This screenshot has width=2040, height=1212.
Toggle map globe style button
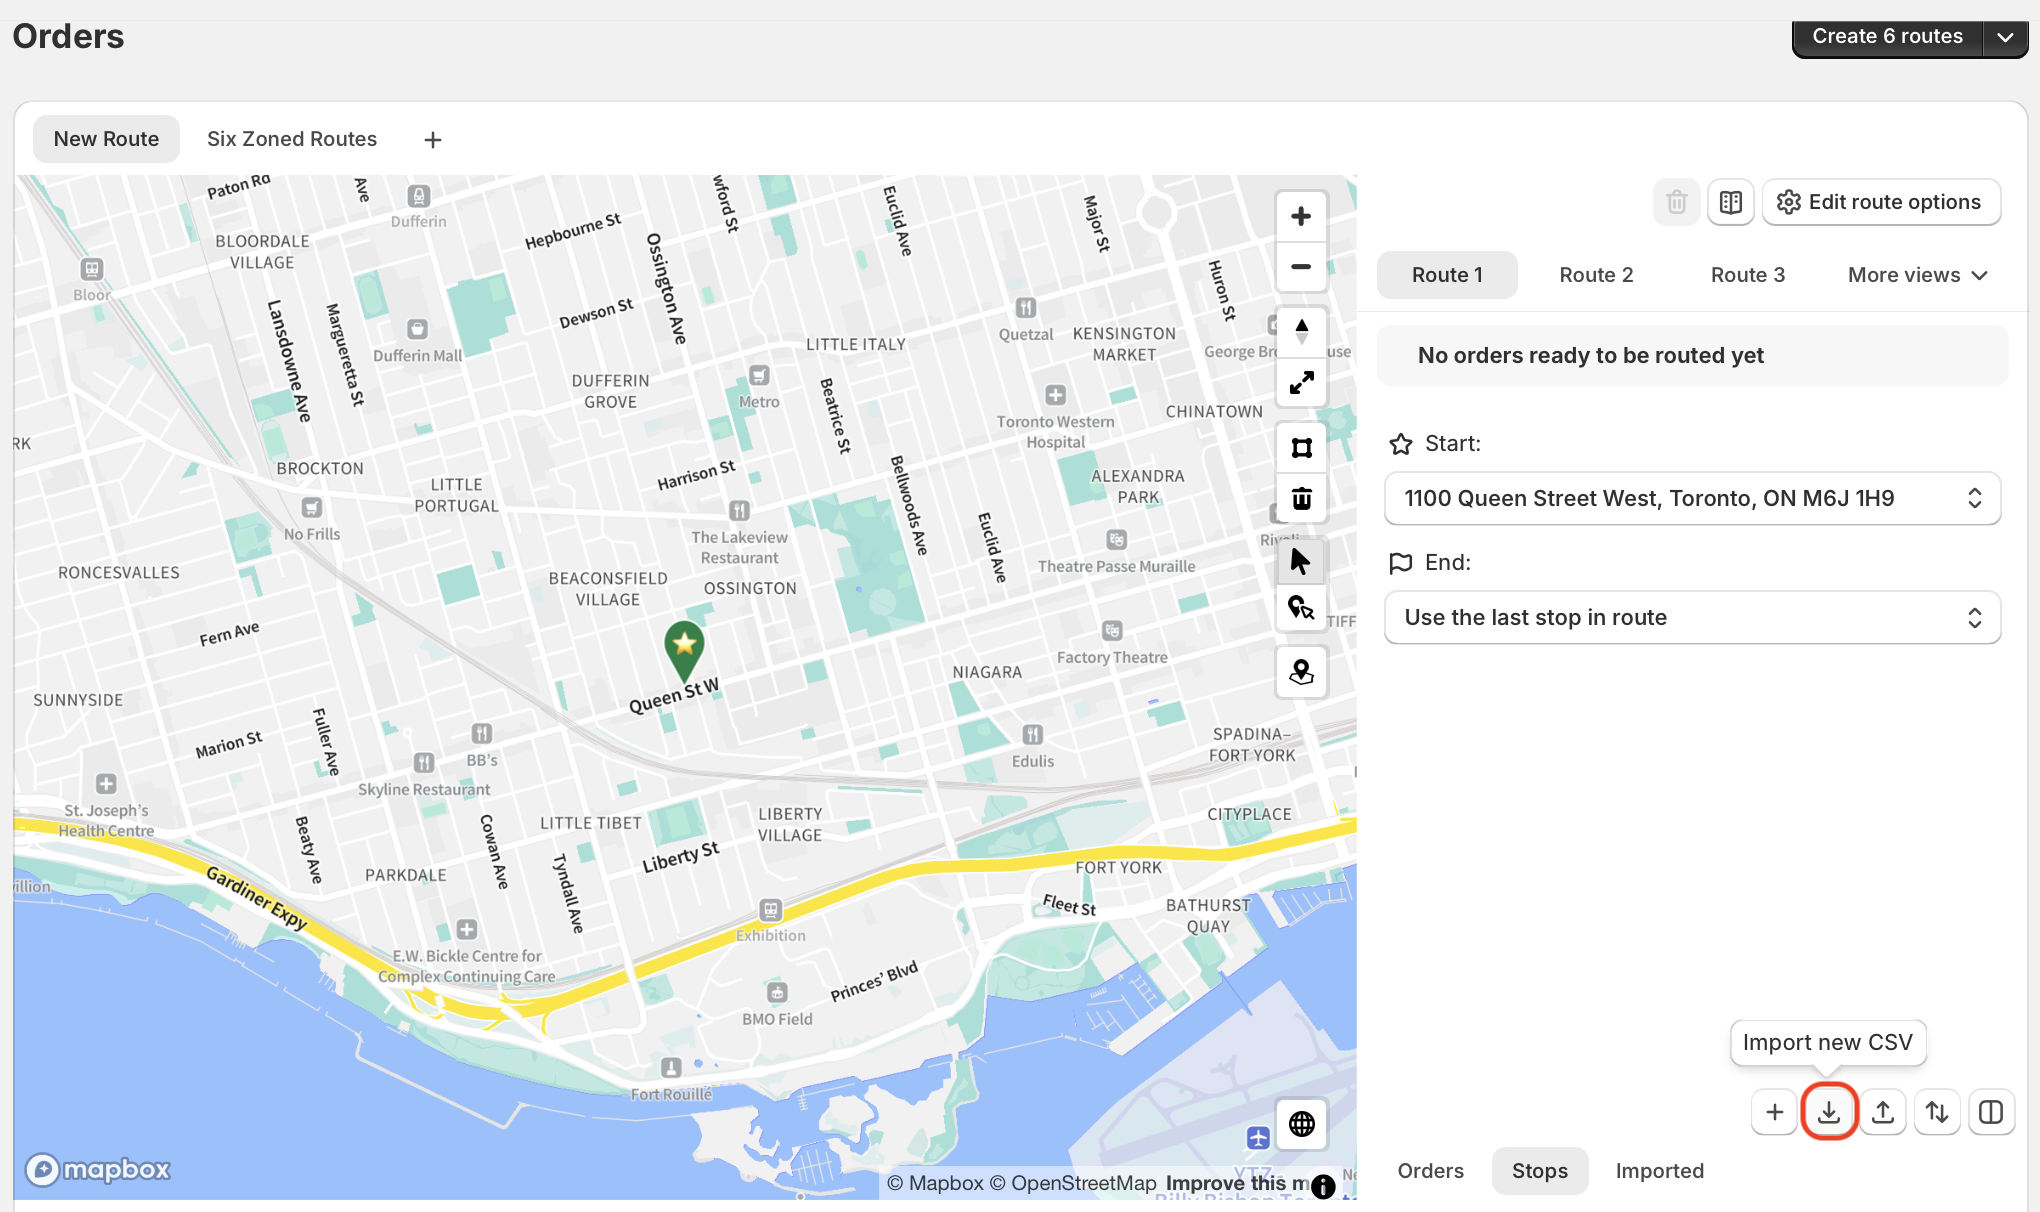point(1301,1124)
